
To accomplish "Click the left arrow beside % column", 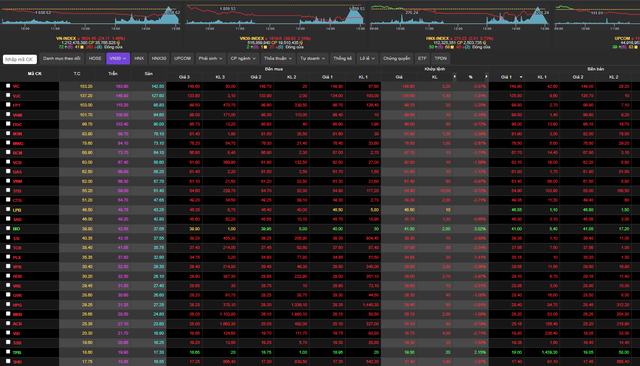I will pos(454,76).
